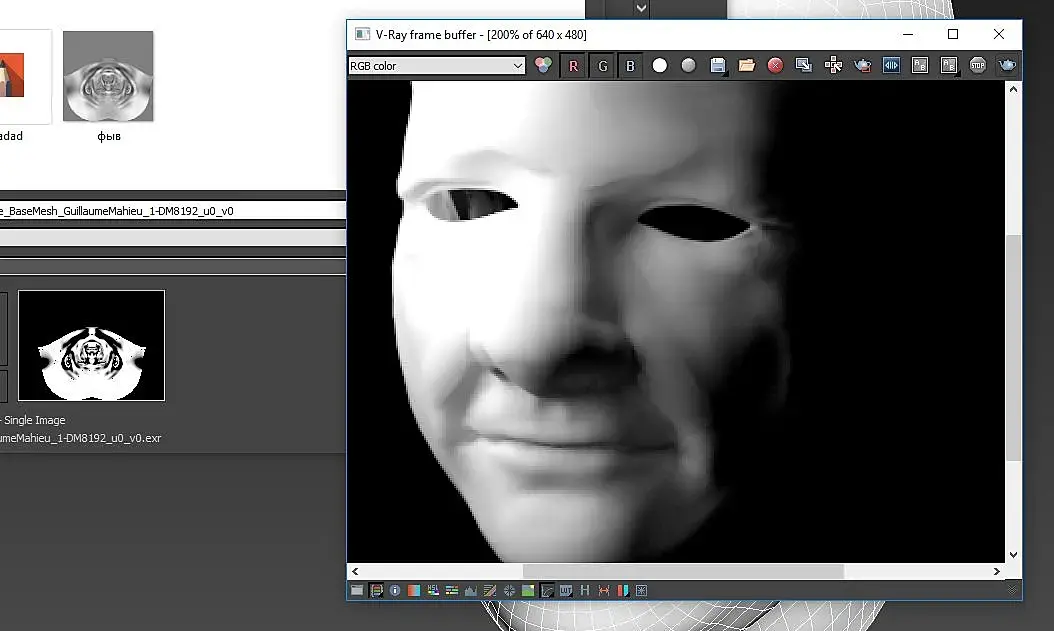The image size is (1054, 631).
Task: Click the Stop rendering button
Action: coord(977,66)
